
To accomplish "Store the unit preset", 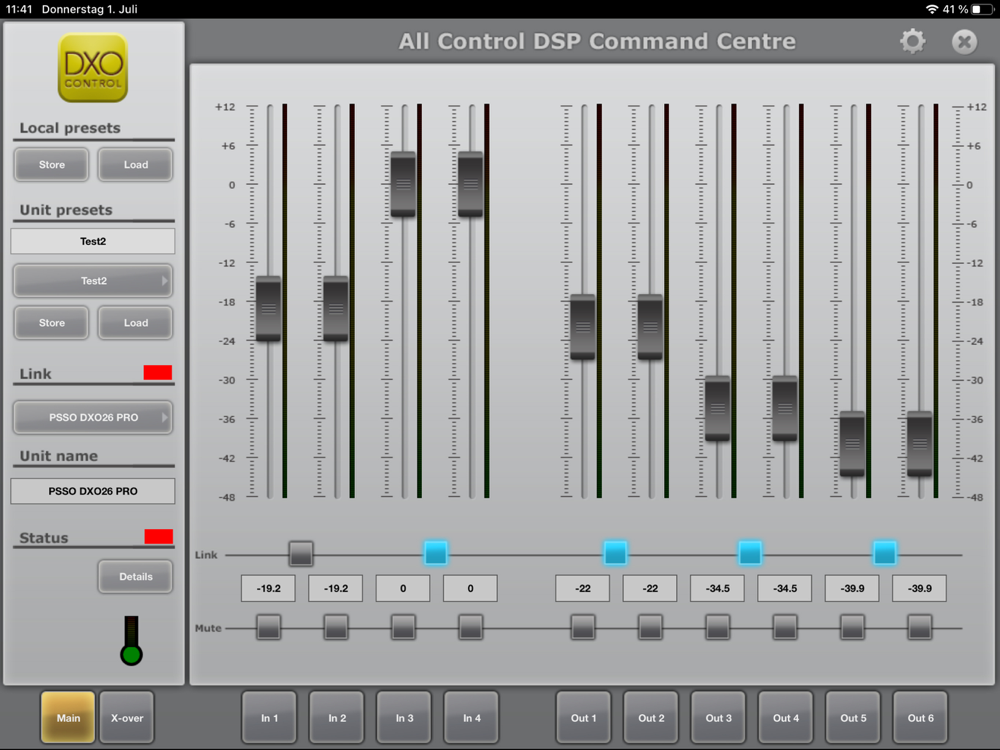I will 52,323.
